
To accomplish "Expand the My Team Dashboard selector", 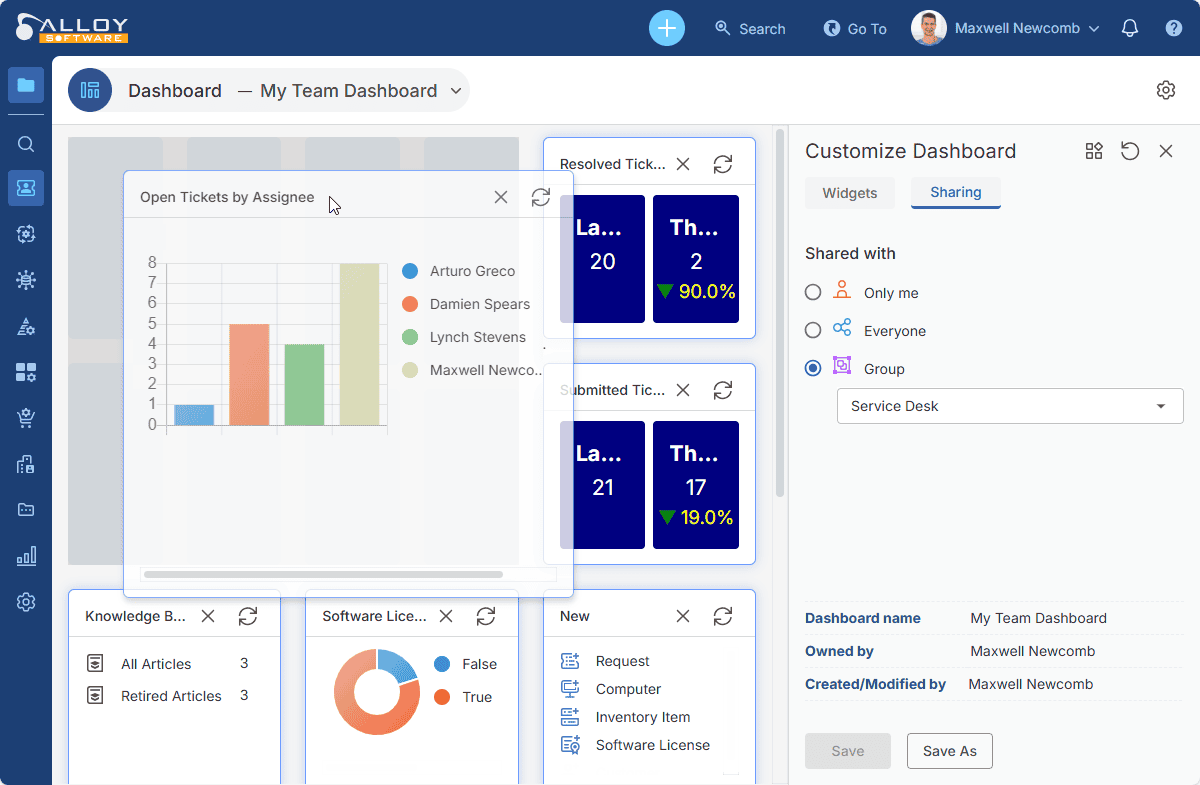I will 456,91.
